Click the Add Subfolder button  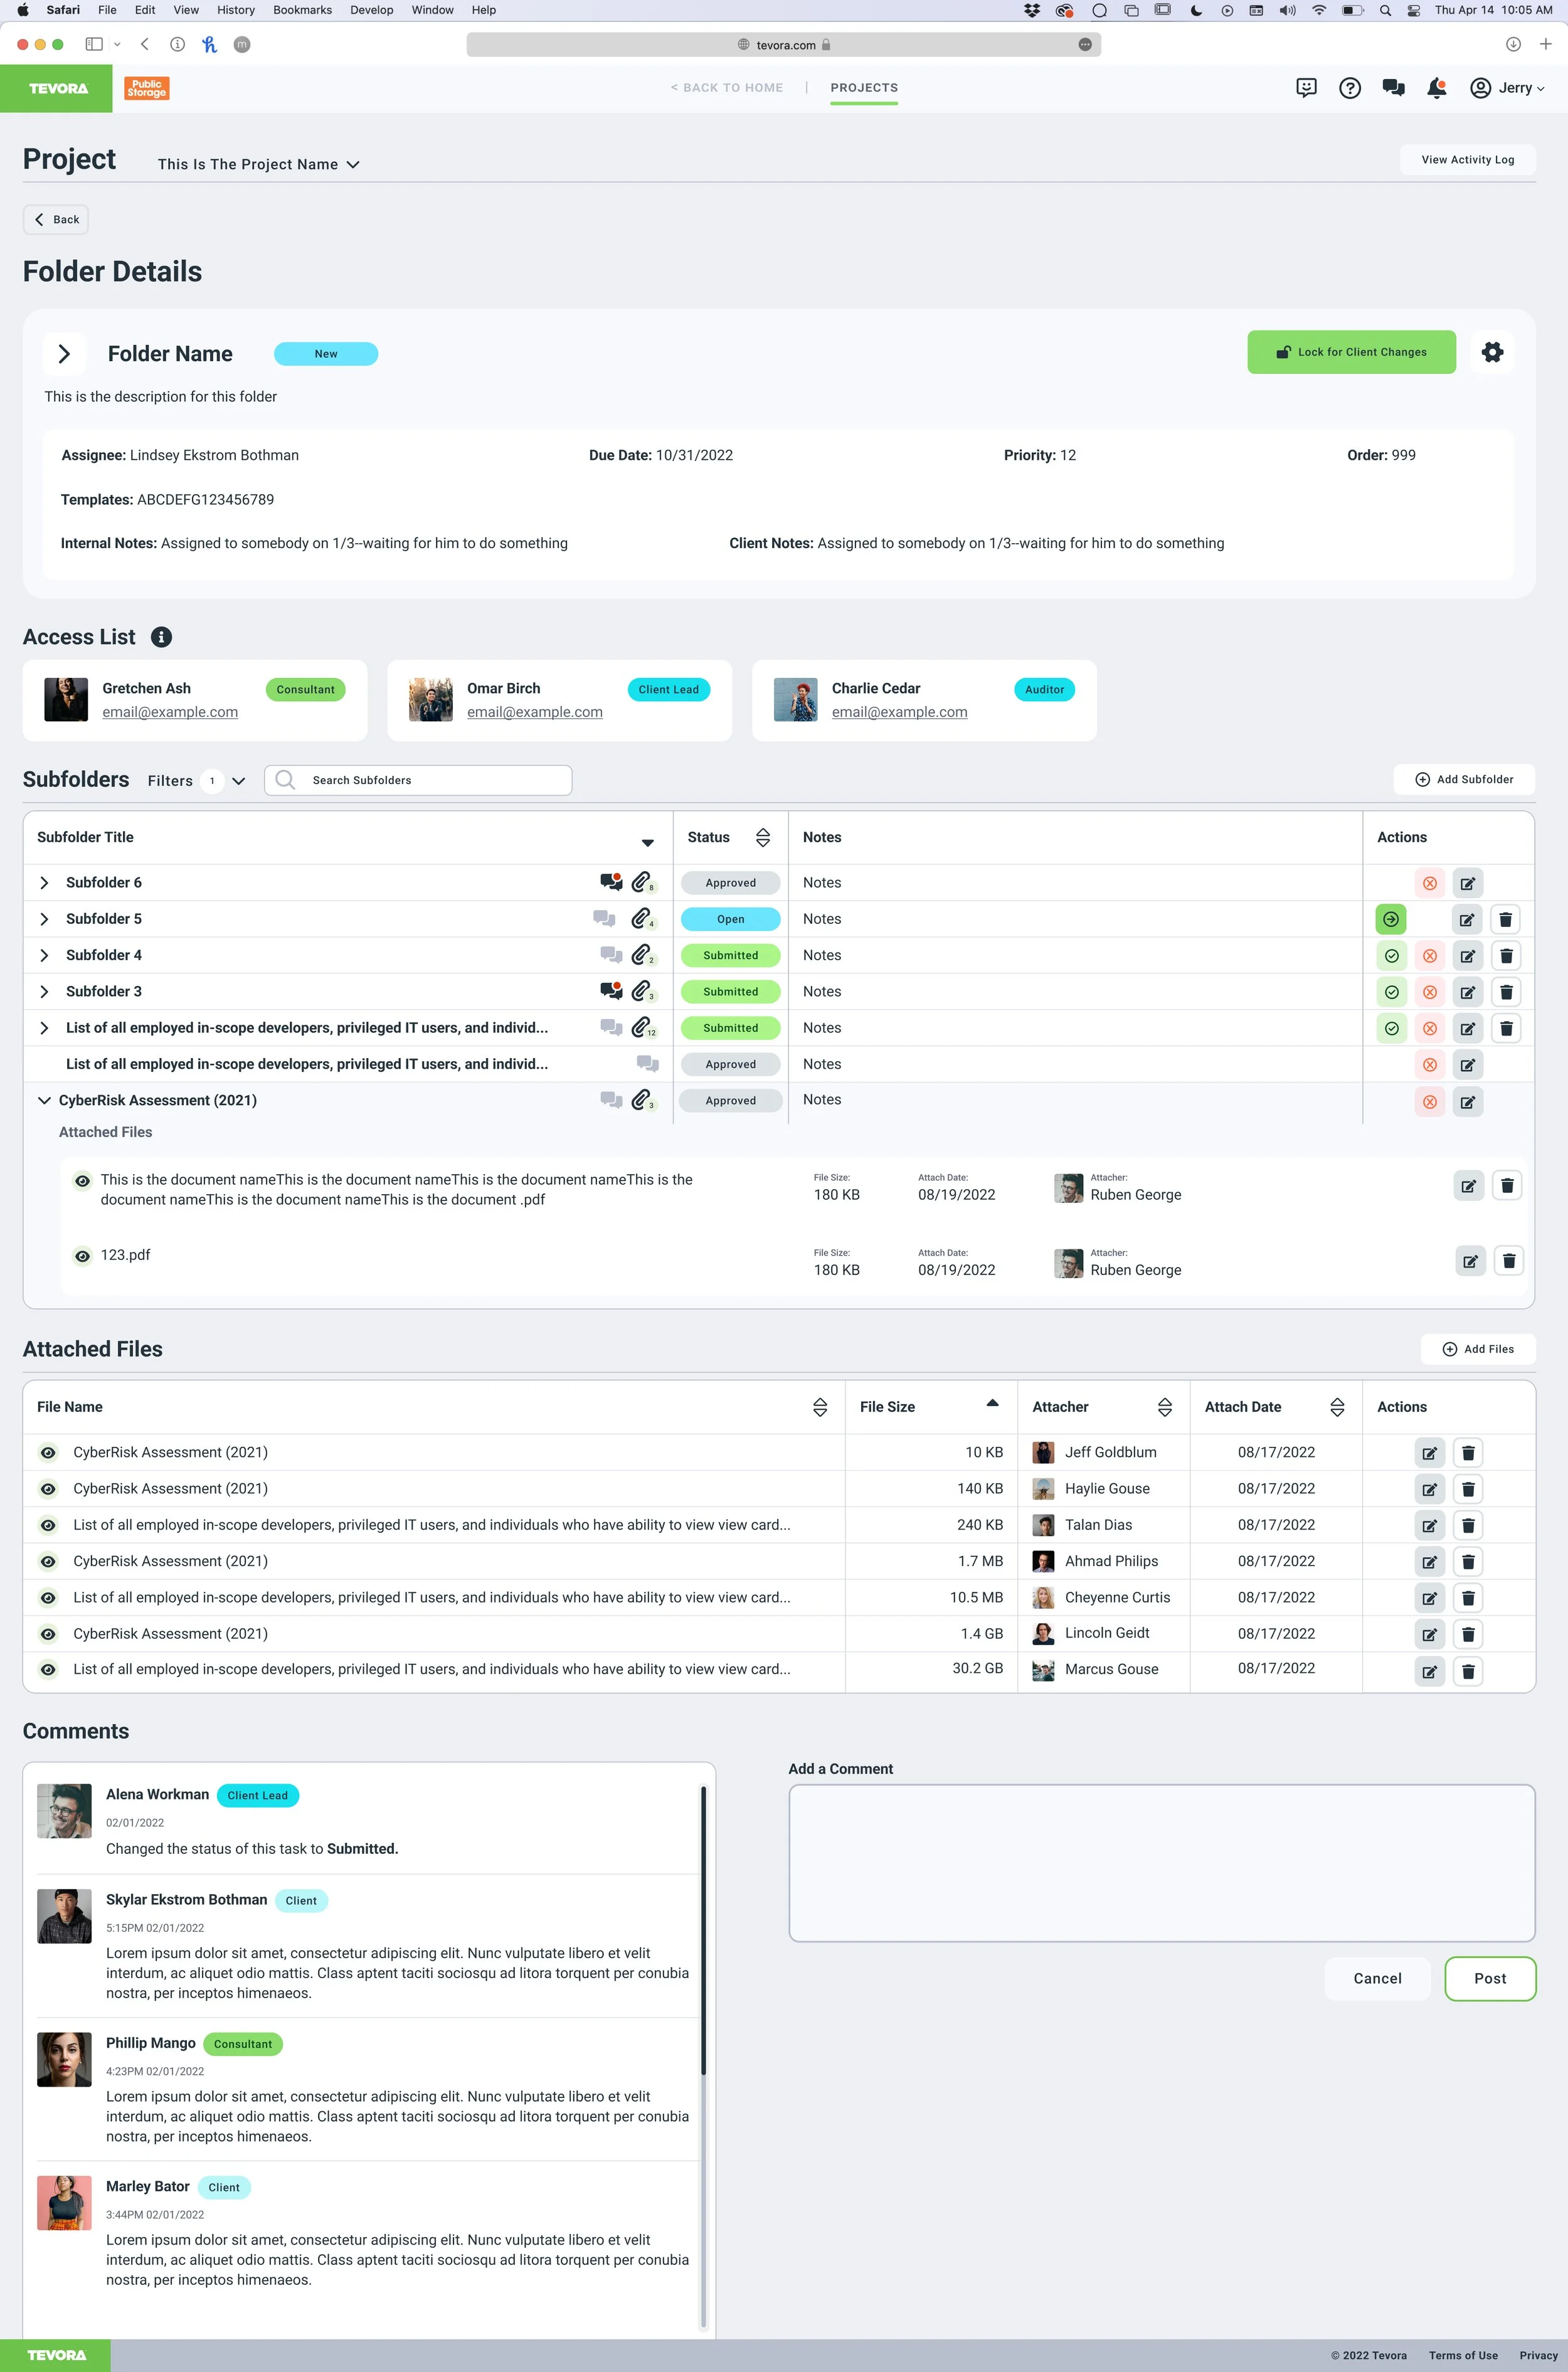pos(1463,779)
